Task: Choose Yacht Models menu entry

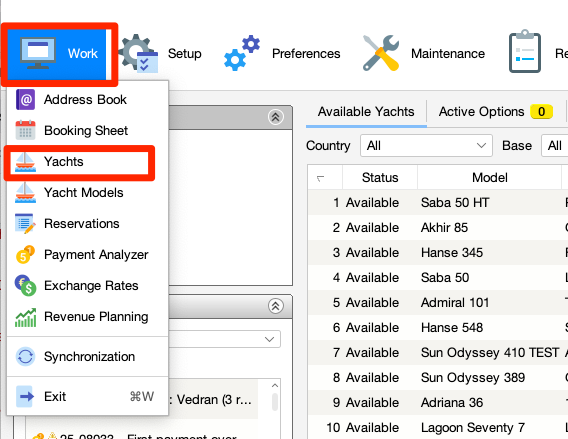Action: (88, 193)
